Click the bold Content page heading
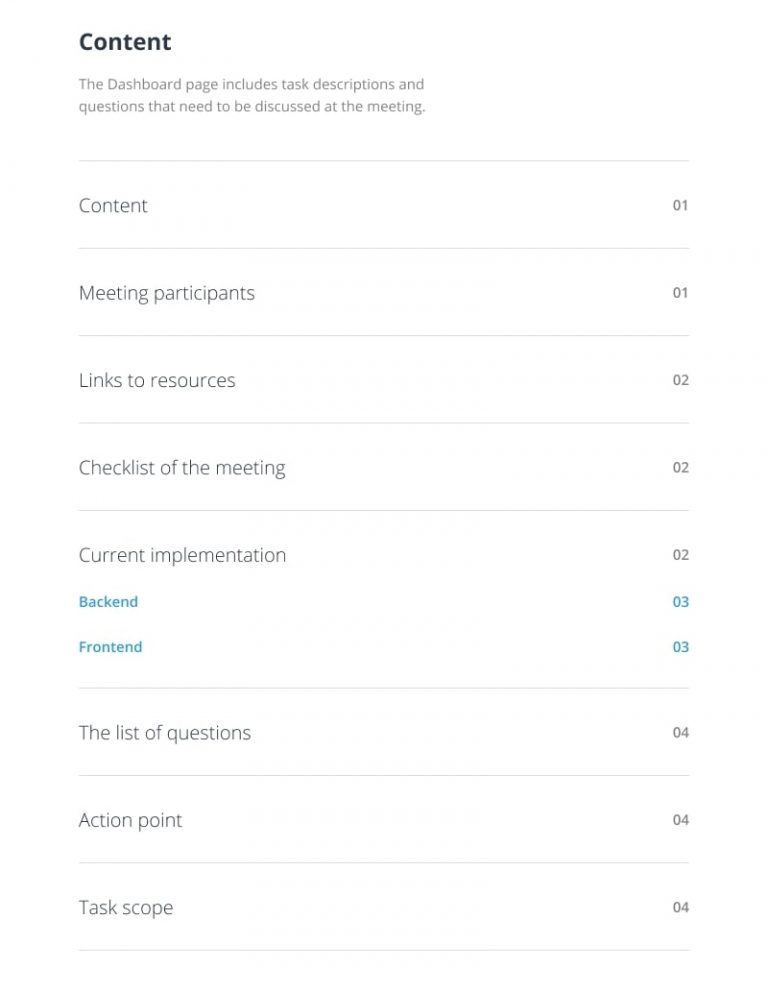The height and width of the screenshot is (992, 768). 125,42
